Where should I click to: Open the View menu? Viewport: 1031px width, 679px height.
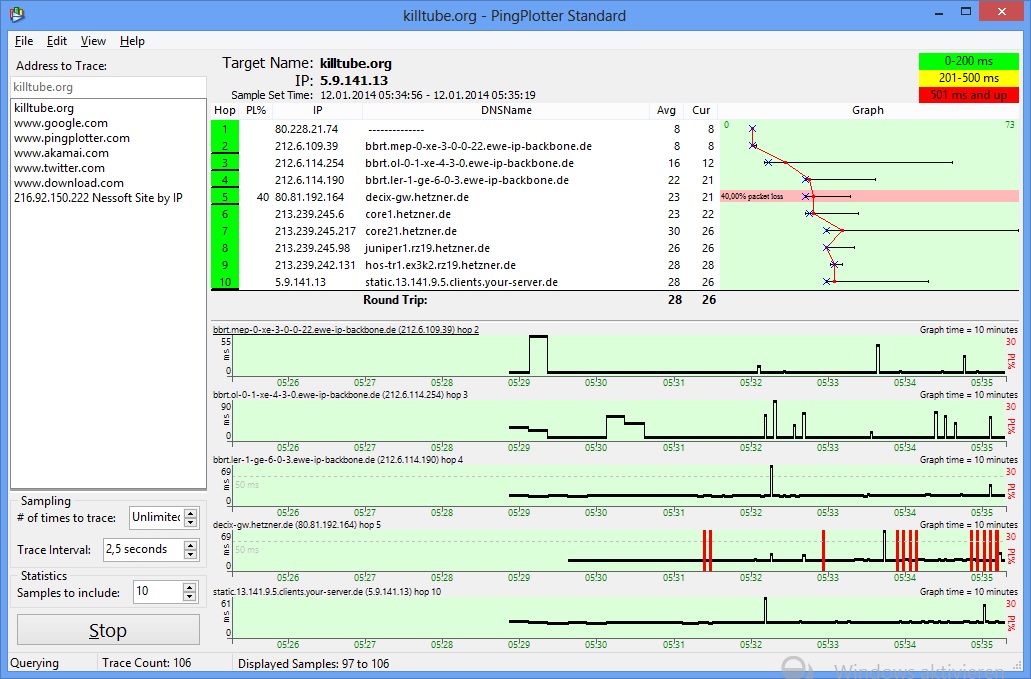pos(93,41)
